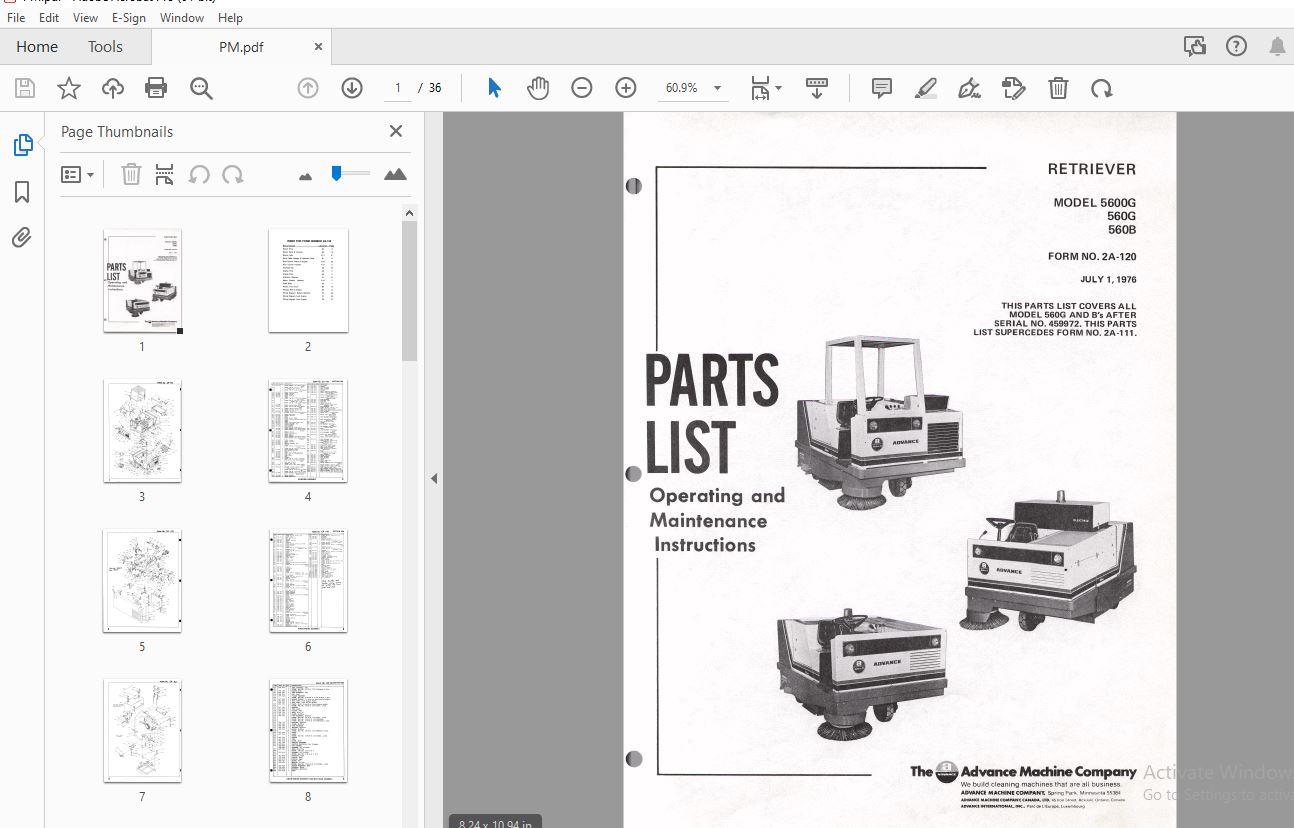This screenshot has width=1294, height=828.
Task: Choose the Selection arrow tool
Action: pos(494,88)
